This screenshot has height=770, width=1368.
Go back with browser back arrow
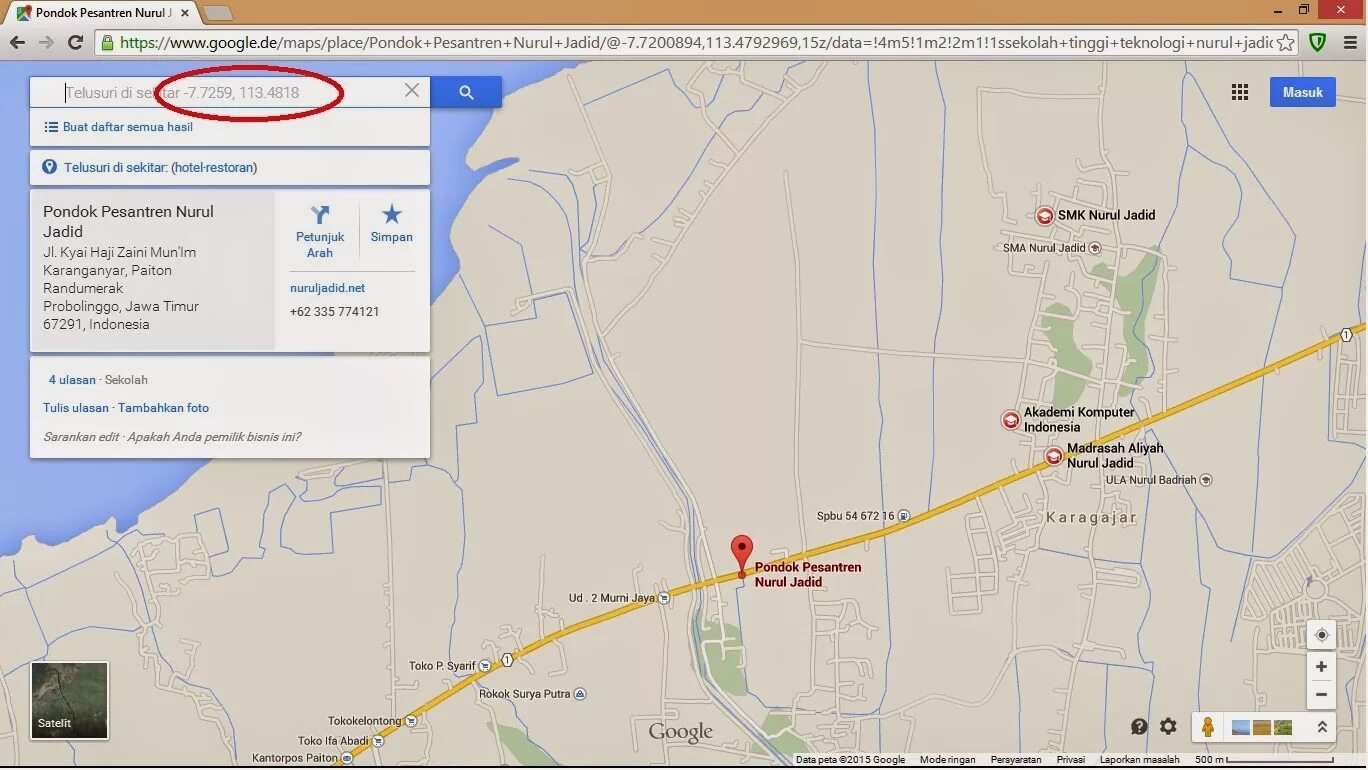[x=17, y=42]
